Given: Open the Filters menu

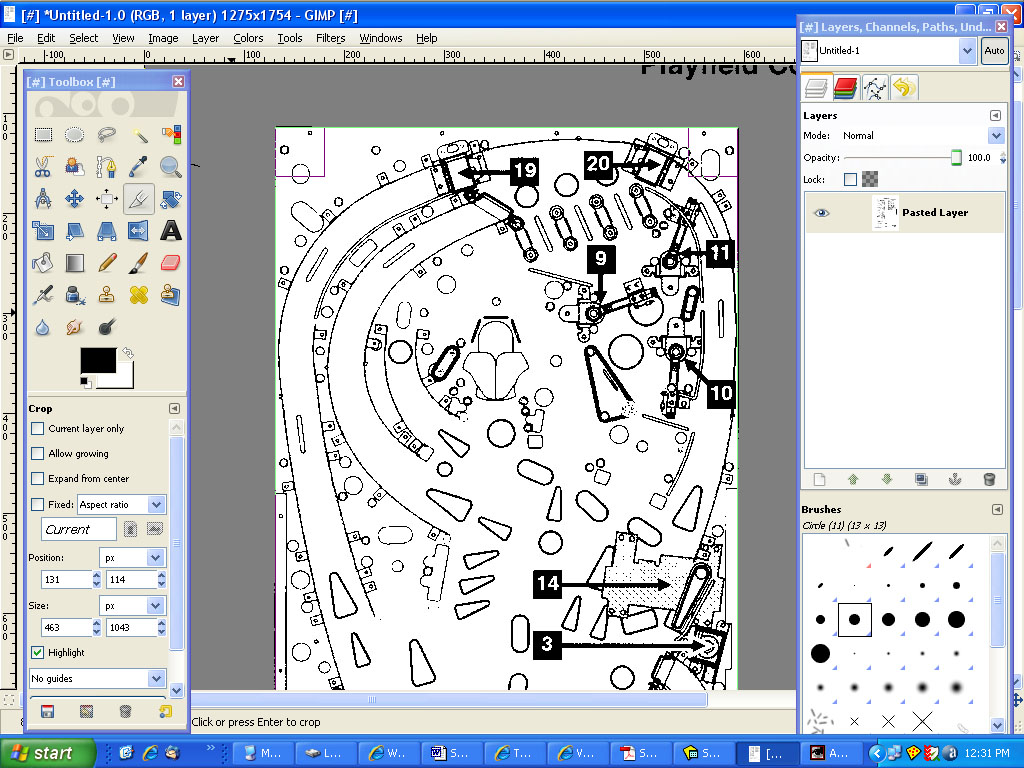Looking at the screenshot, I should point(330,38).
